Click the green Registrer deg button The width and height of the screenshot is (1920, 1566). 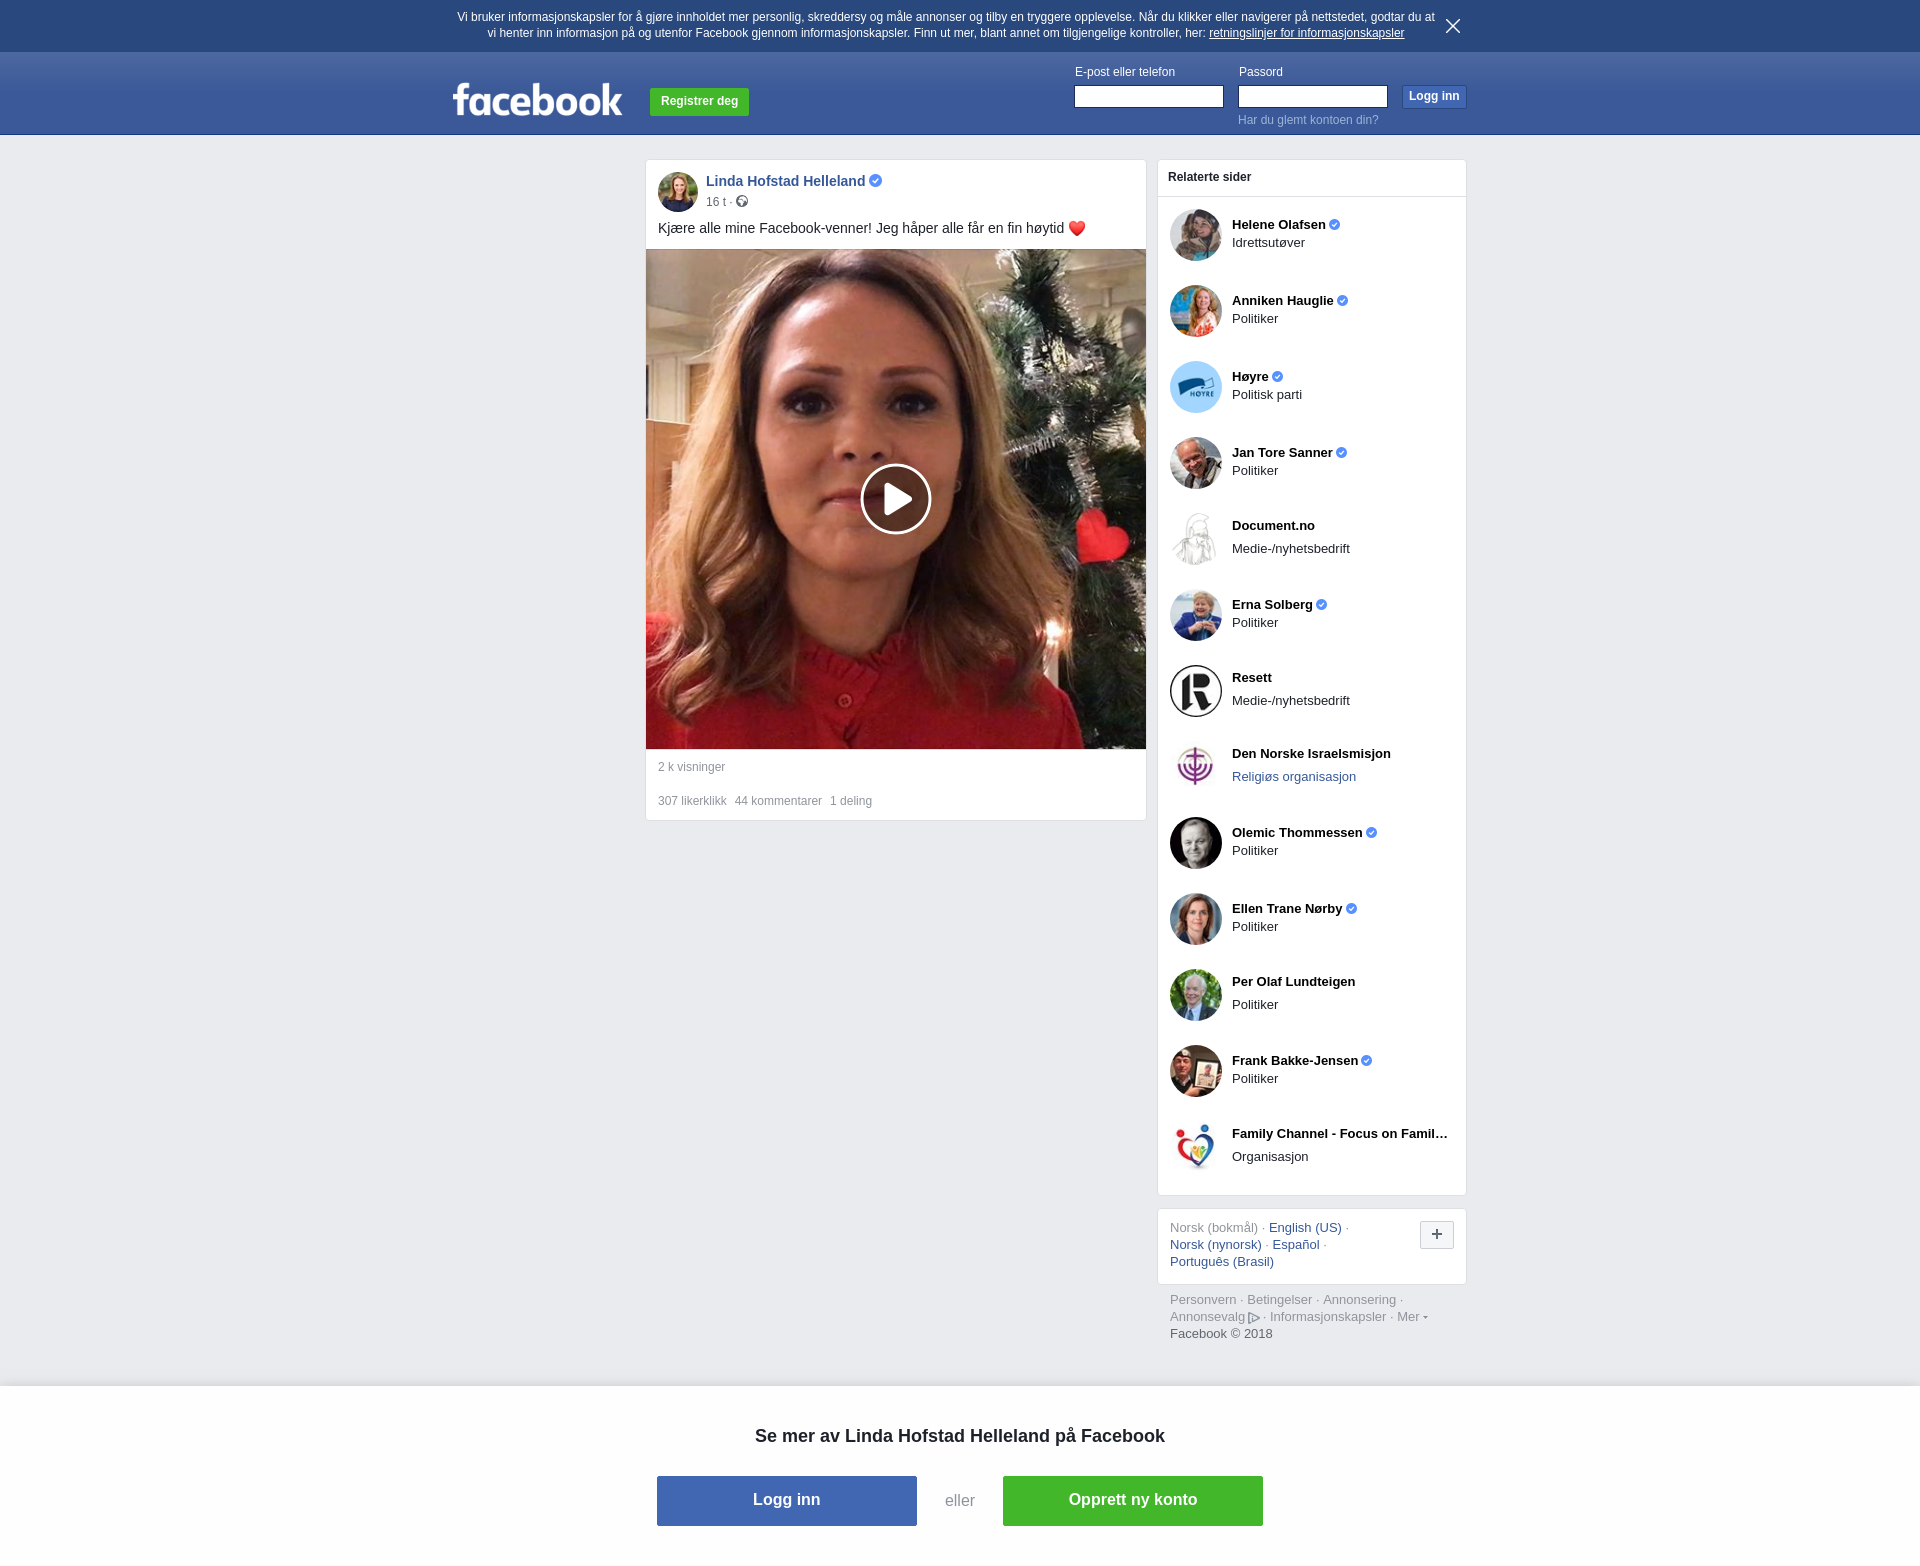pyautogui.click(x=699, y=101)
